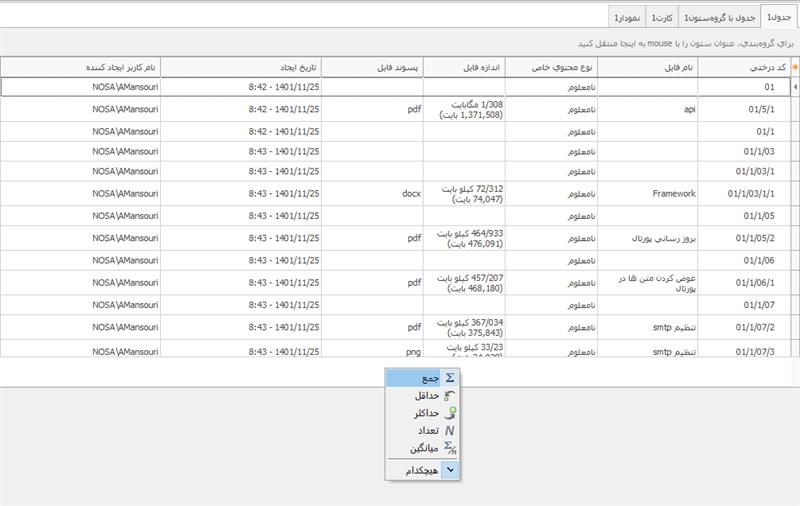Click the row indicator arrow for row 01
This screenshot has width=800, height=506.
[795, 88]
